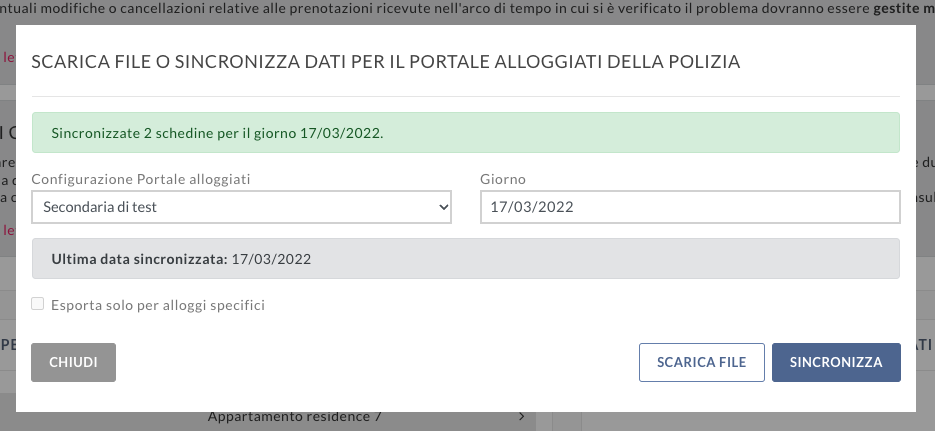Click the dropdown arrow beside Secondaria di test
This screenshot has width=935, height=431.
(443, 207)
